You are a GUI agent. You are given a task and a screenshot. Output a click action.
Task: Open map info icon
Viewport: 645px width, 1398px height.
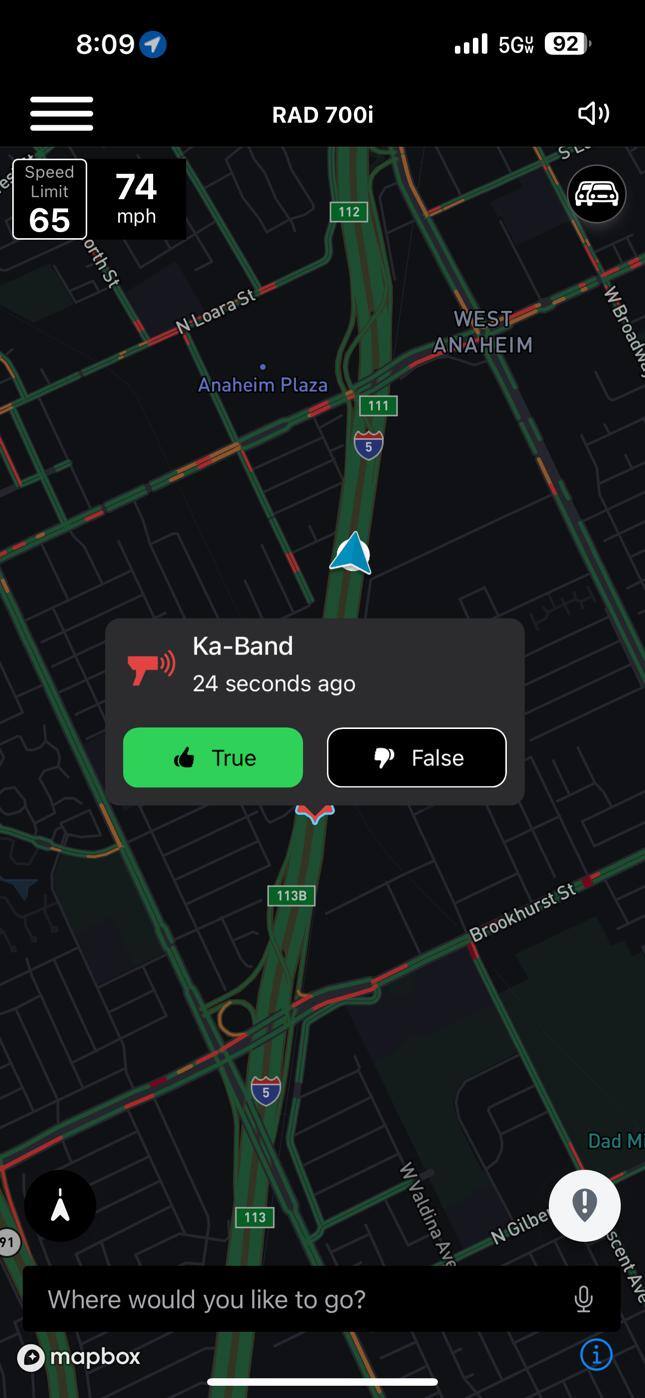[596, 1355]
